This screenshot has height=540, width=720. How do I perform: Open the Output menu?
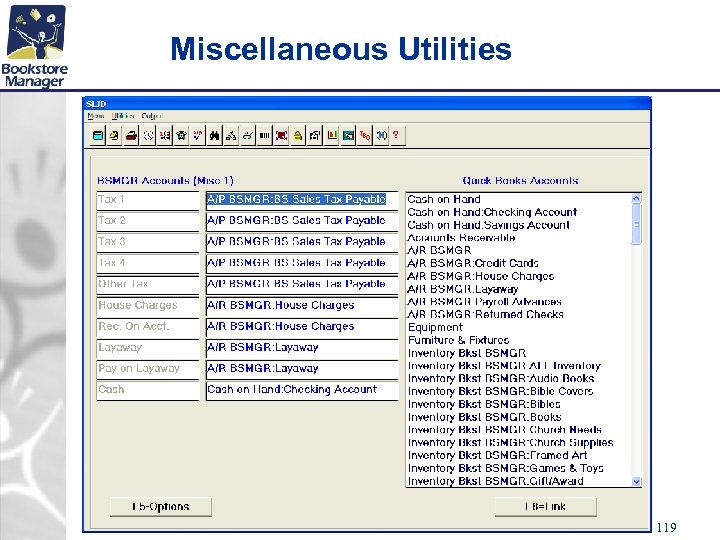tap(152, 116)
